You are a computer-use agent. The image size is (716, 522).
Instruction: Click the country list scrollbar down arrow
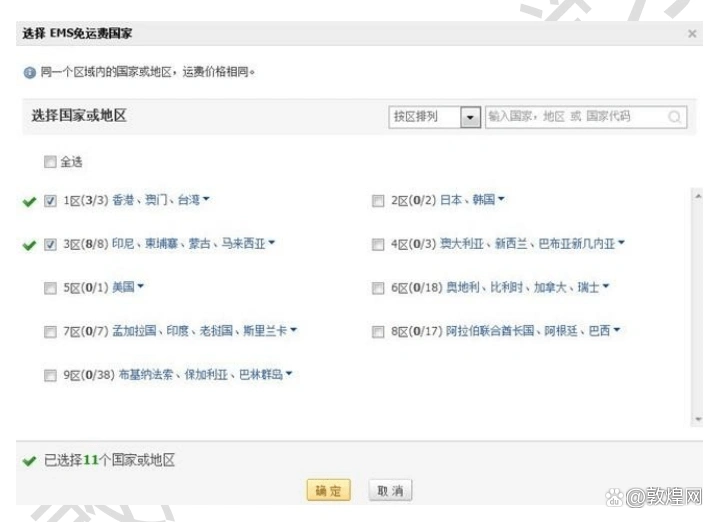pyautogui.click(x=697, y=419)
